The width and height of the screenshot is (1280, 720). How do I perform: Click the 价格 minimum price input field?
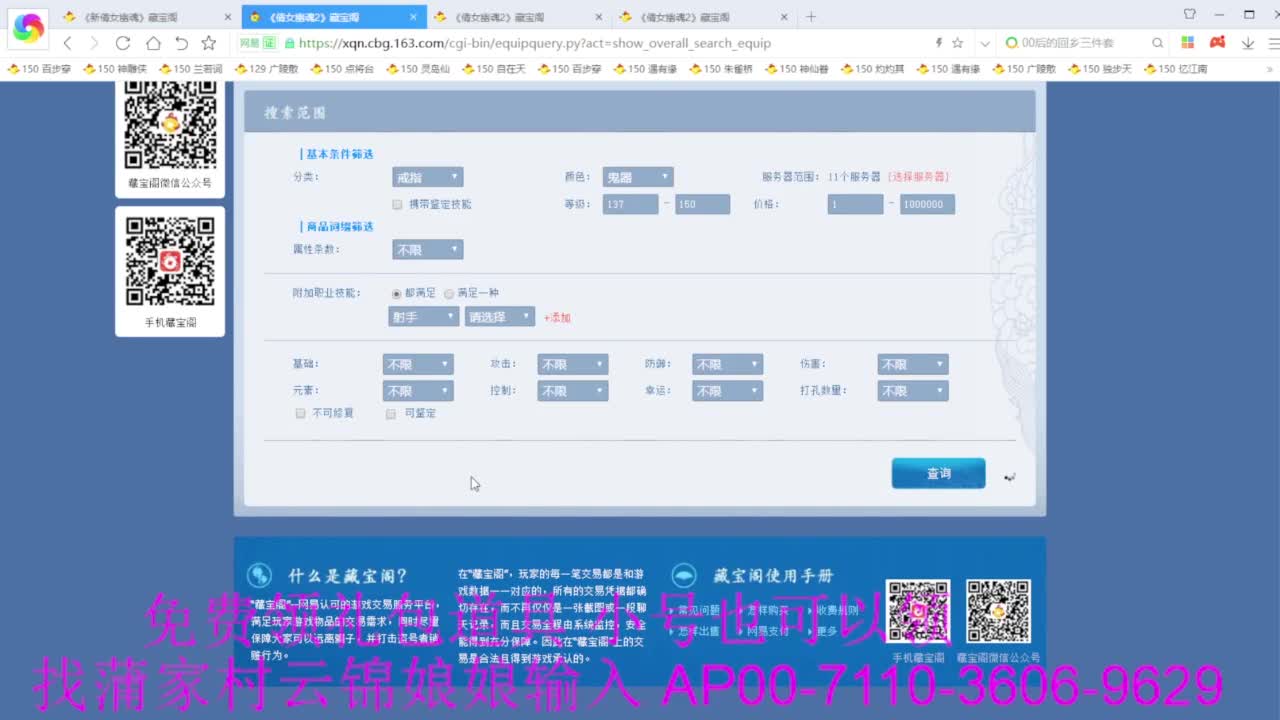click(855, 203)
